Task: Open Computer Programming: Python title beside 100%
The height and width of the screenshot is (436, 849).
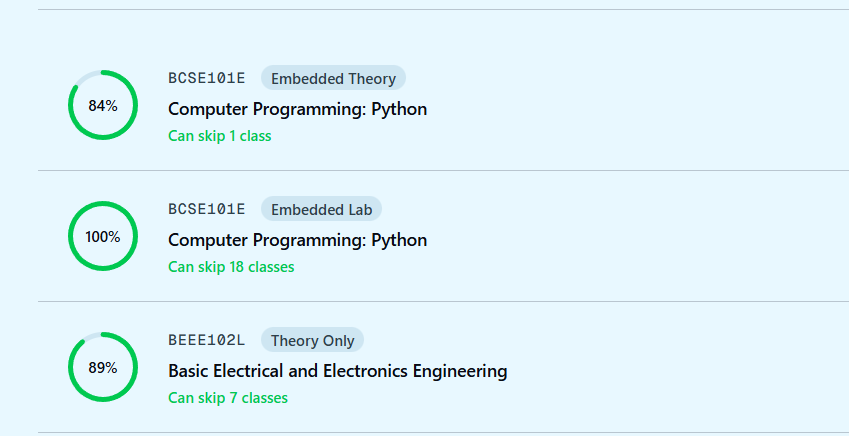Action: (297, 240)
